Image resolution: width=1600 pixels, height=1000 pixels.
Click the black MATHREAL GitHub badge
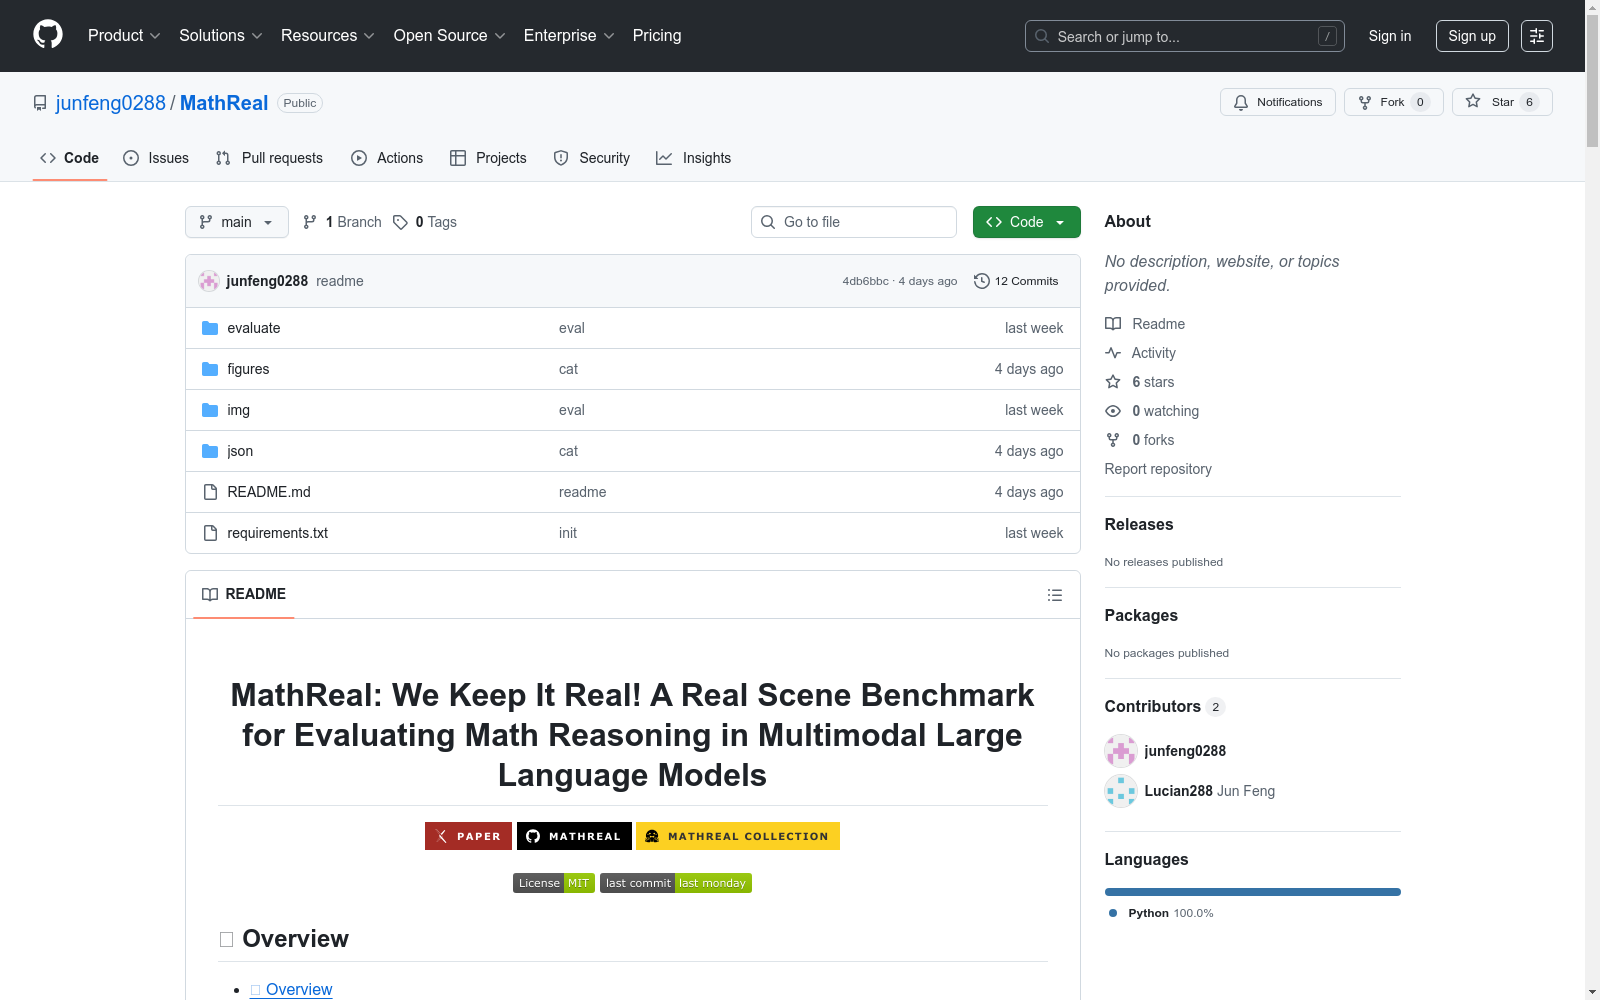click(574, 836)
